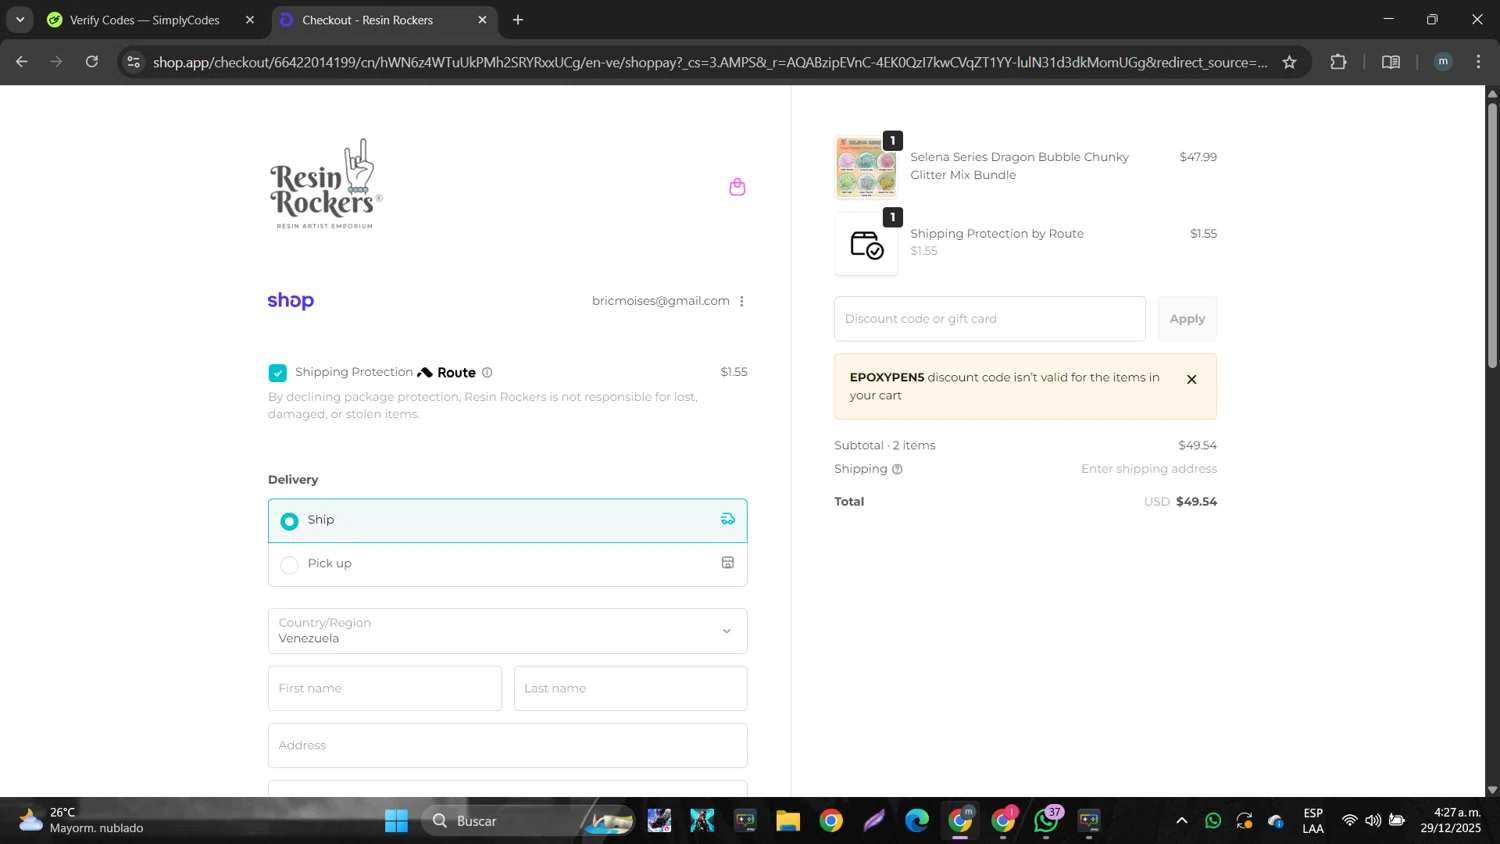Open the Windows Start menu
Viewport: 1500px width, 844px height.
tap(396, 821)
